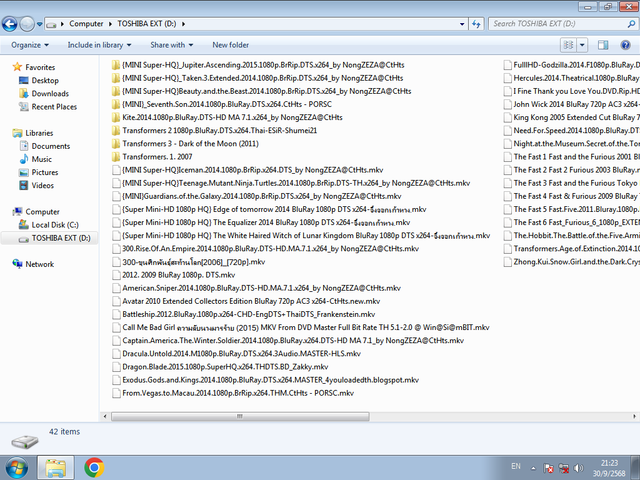Click the taskbar volume speaker icon

click(578, 468)
